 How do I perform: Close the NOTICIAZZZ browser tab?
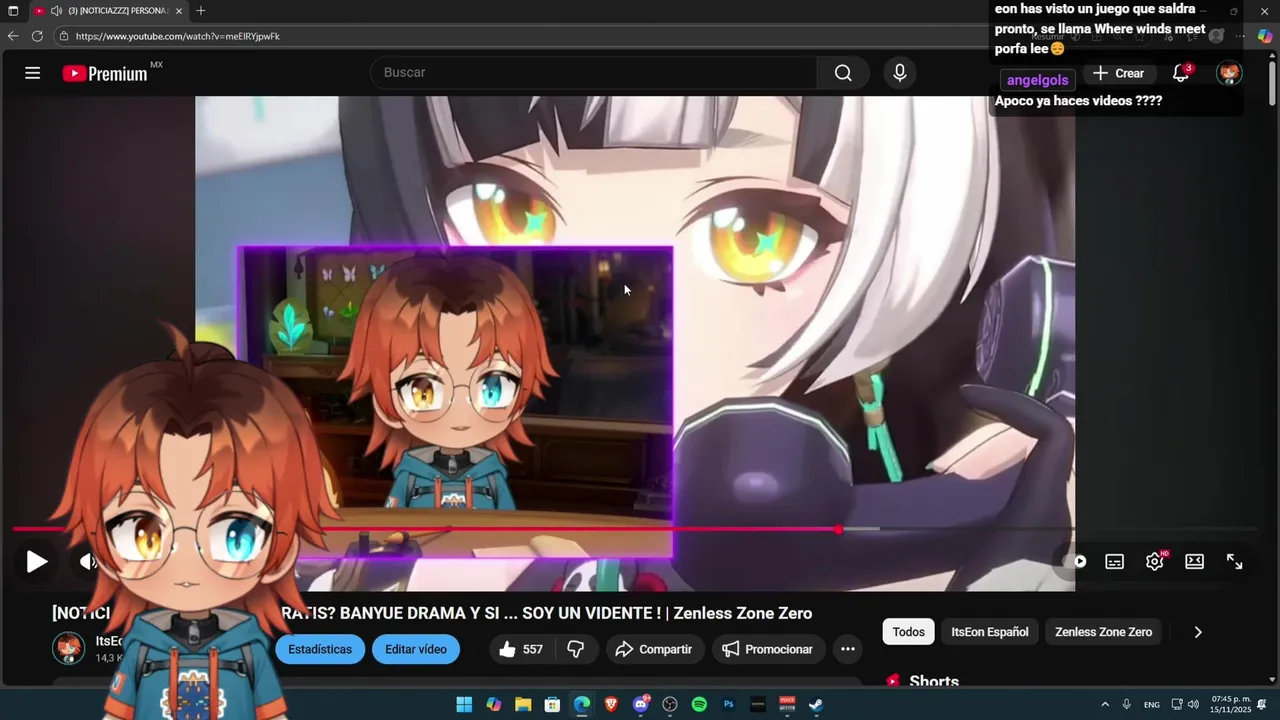pyautogui.click(x=179, y=10)
